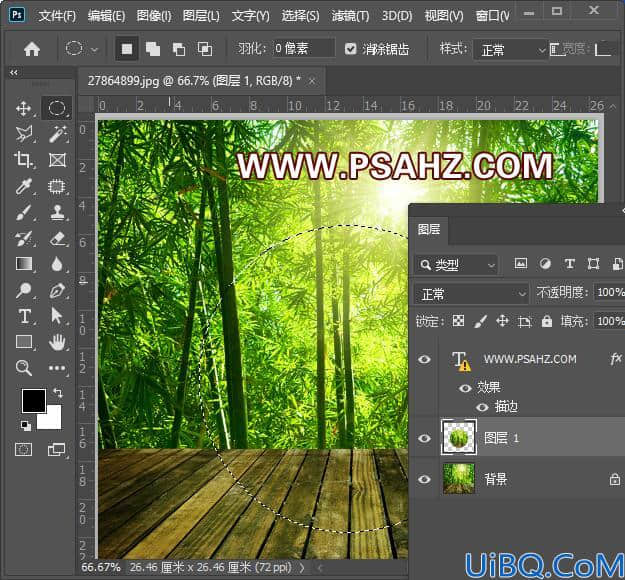Select the Polygonal Lasso tool
The image size is (625, 580).
24,134
